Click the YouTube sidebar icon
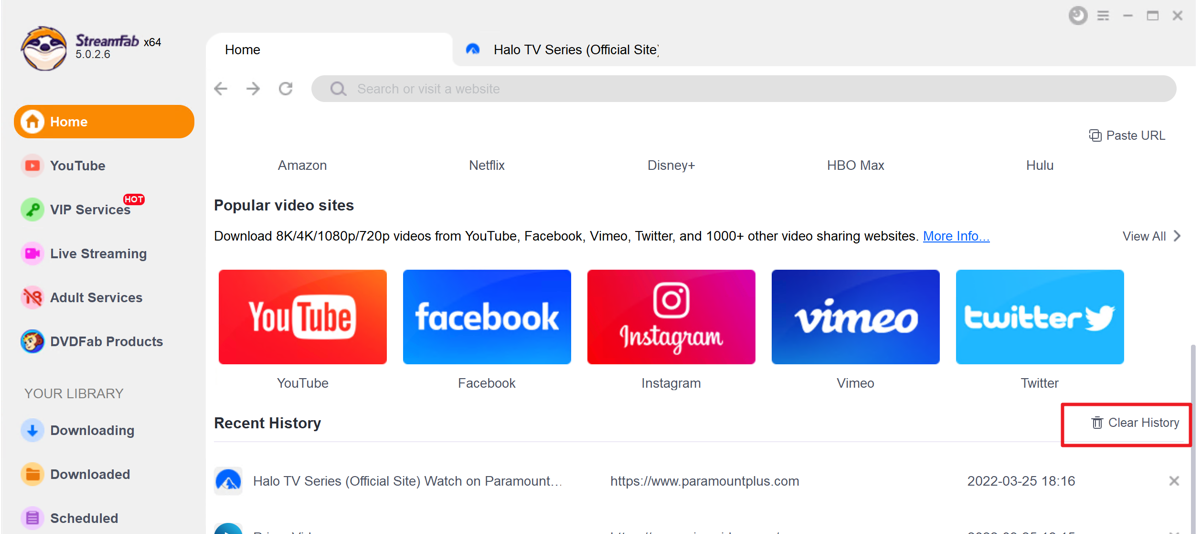Image resolution: width=1196 pixels, height=534 pixels. [32, 166]
